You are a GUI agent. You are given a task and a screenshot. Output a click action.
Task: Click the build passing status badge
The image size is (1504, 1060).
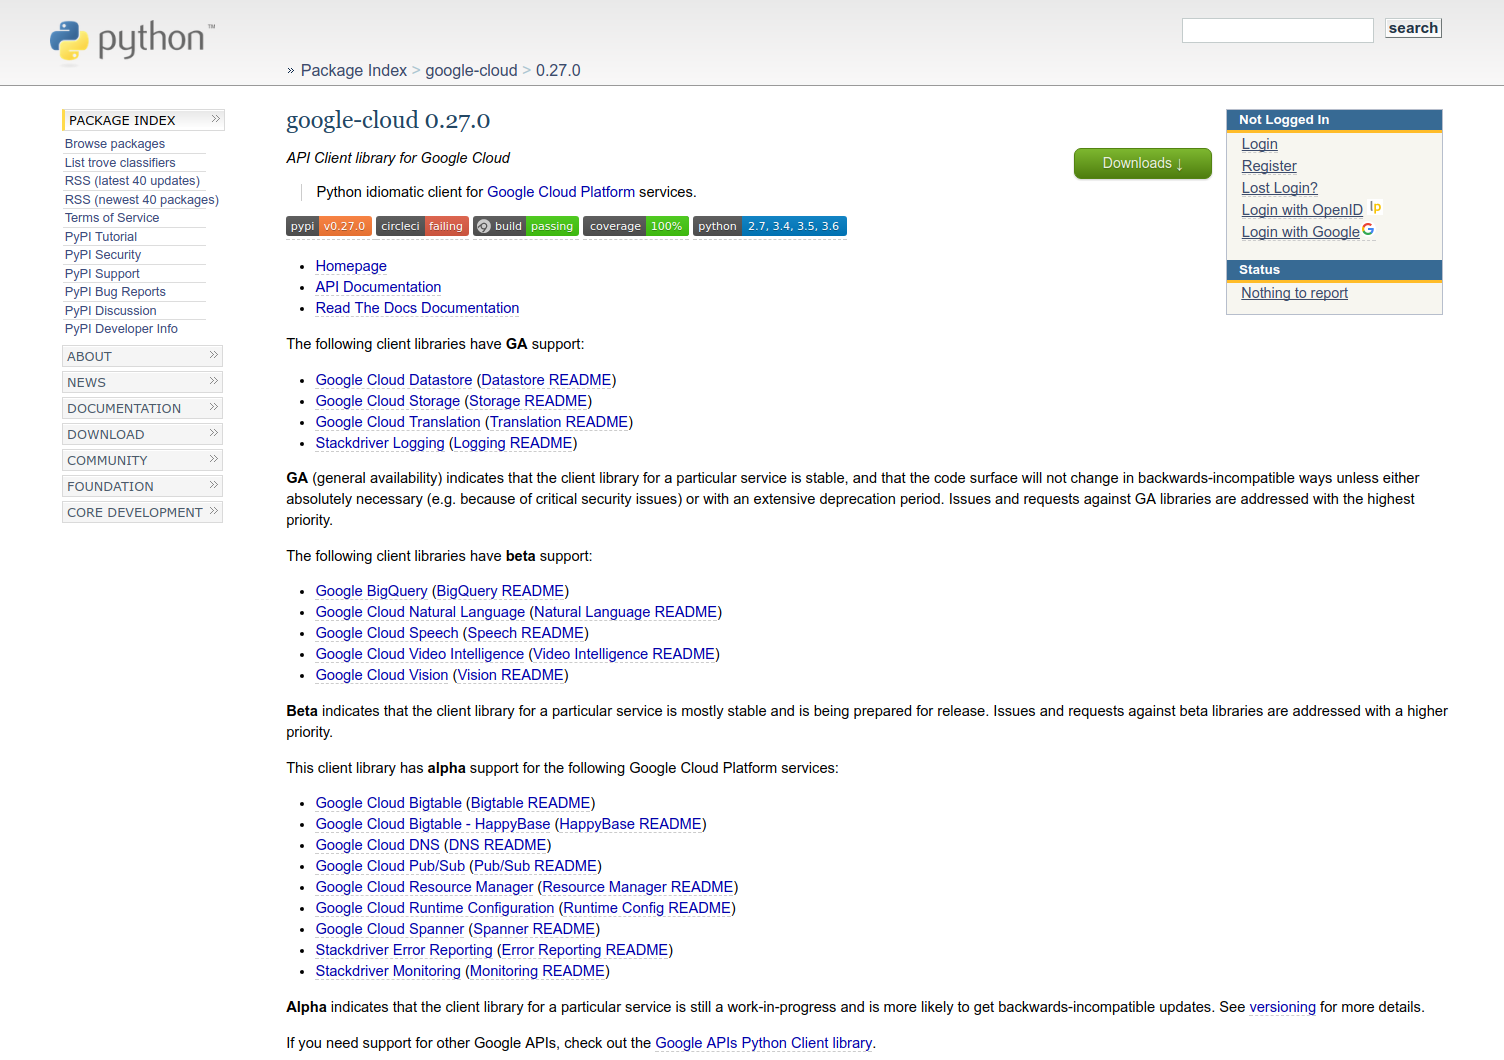[525, 226]
